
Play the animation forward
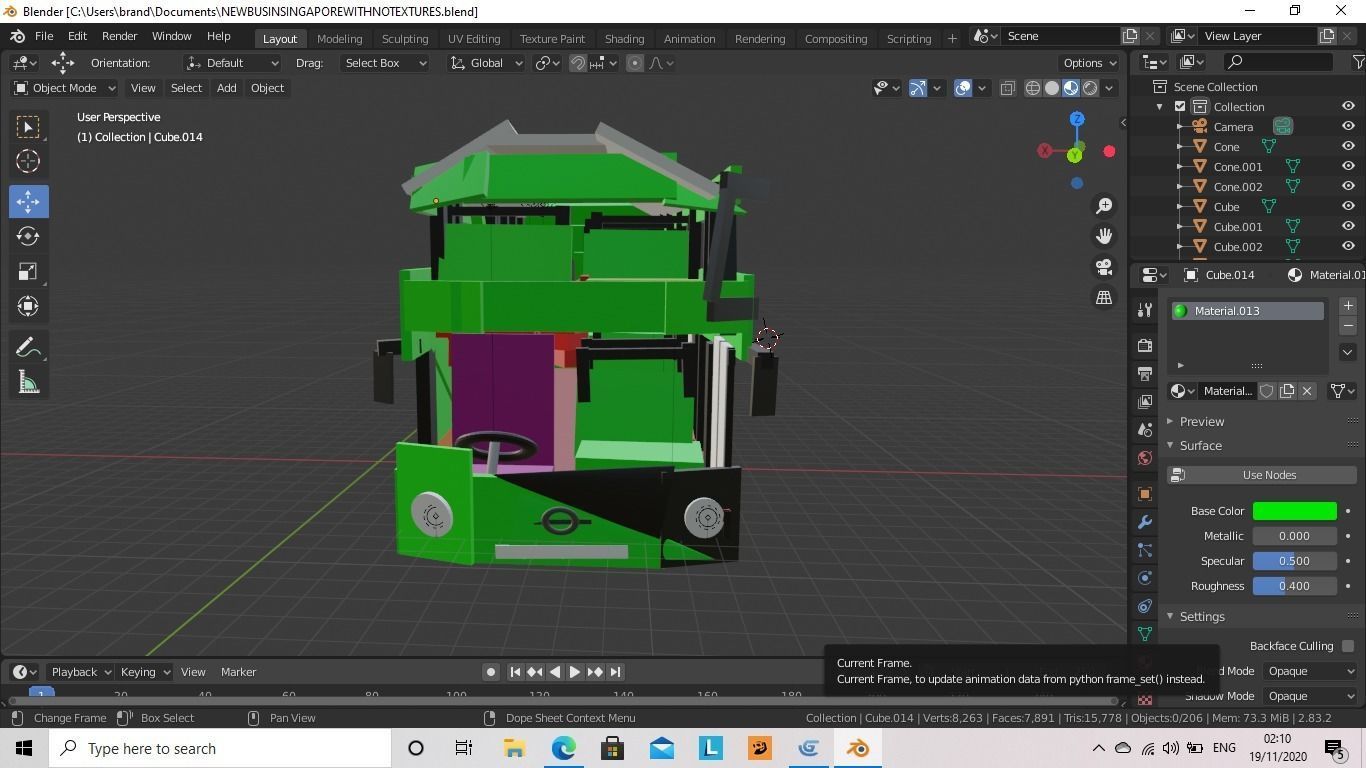tap(574, 672)
